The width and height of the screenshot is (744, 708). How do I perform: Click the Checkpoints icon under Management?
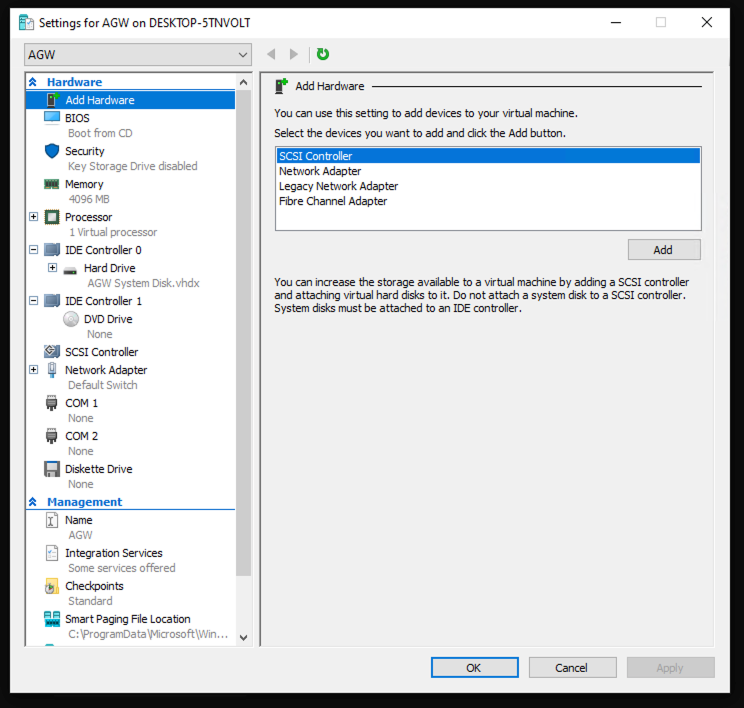52,586
